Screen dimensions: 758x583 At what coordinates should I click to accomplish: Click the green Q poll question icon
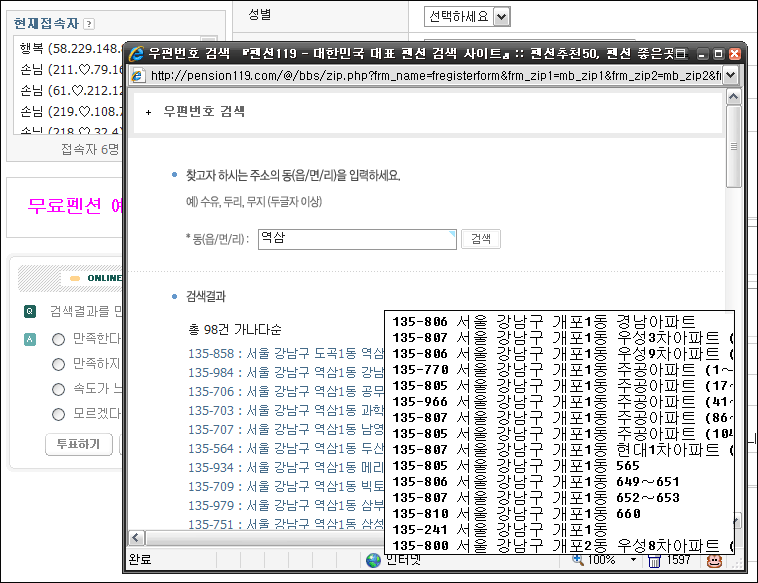coord(30,311)
